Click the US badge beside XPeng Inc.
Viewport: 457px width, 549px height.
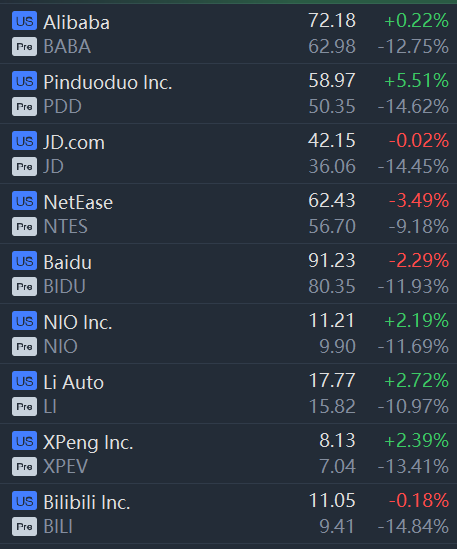[x=25, y=441]
